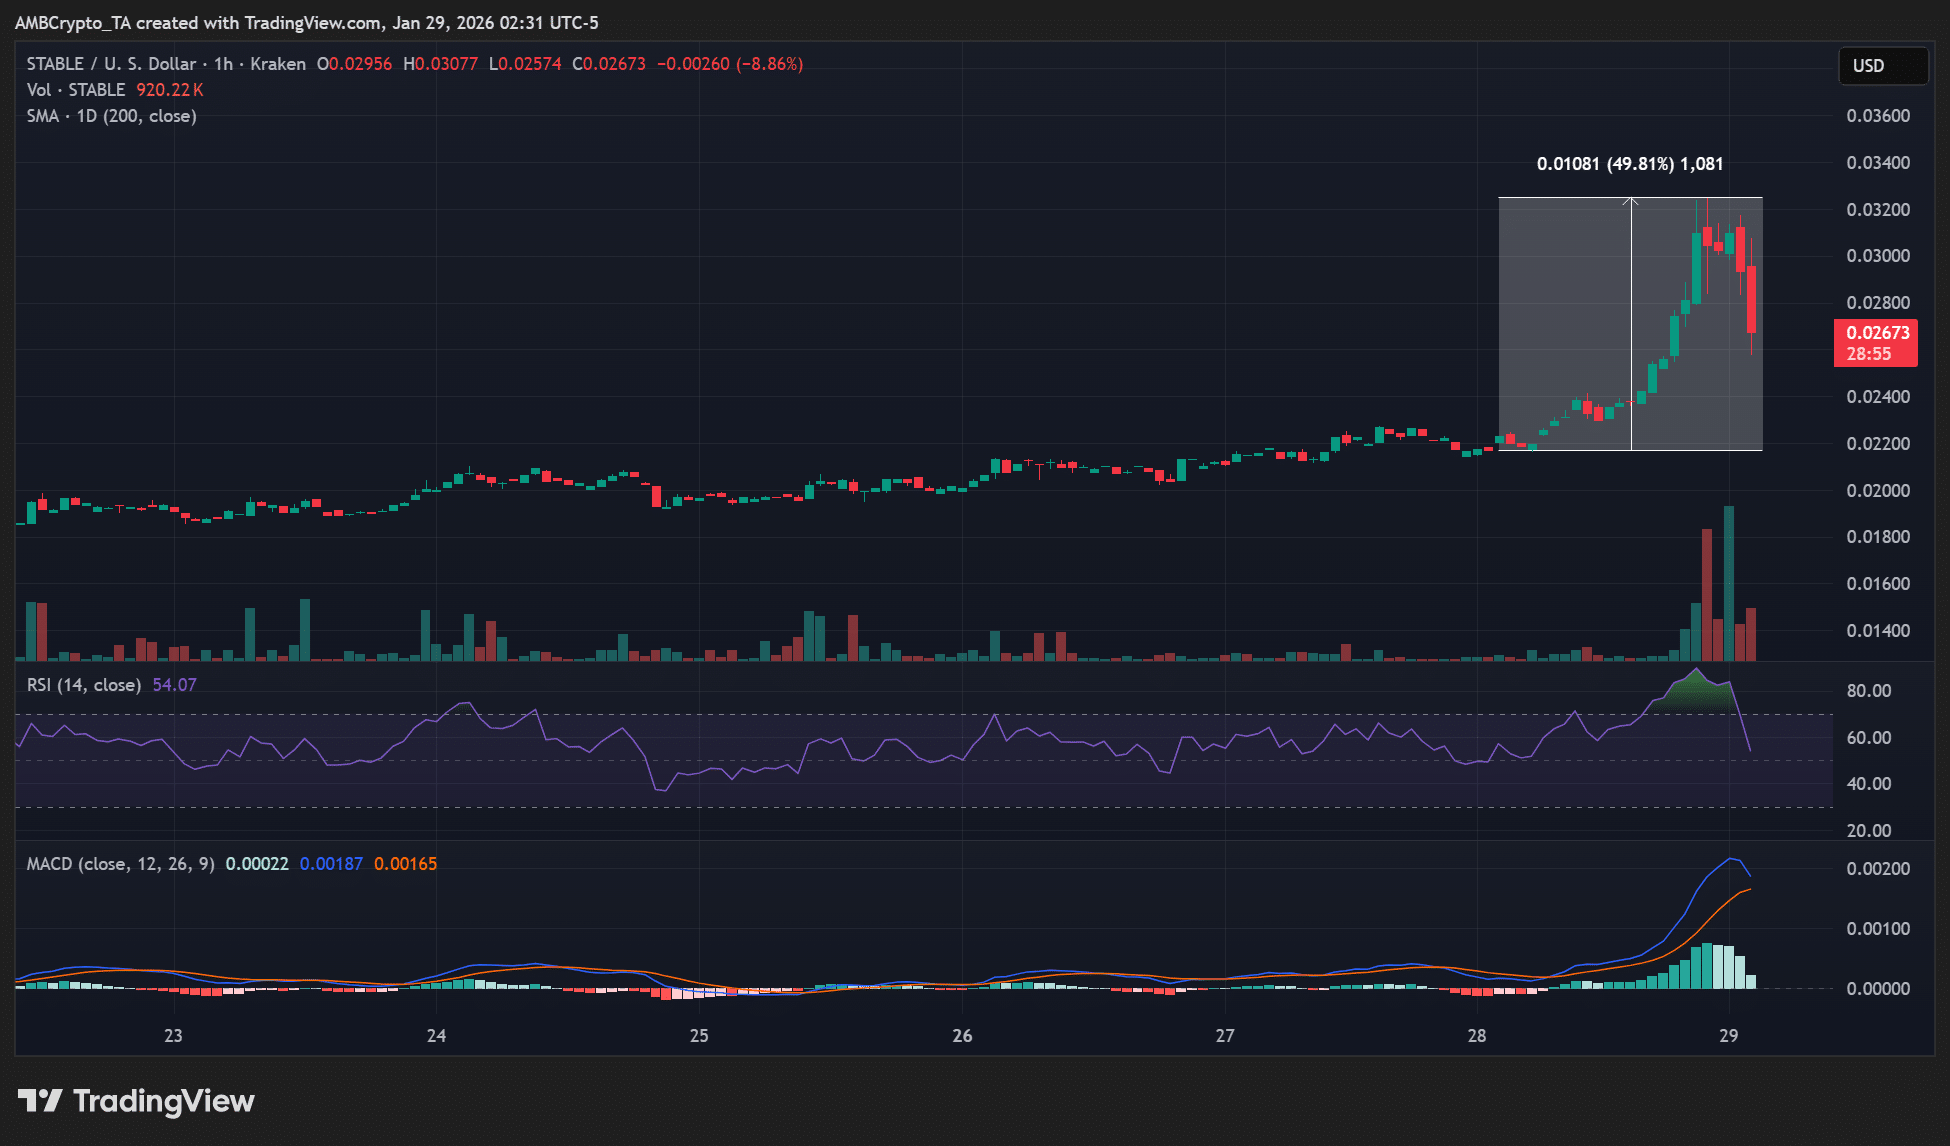This screenshot has width=1950, height=1146.
Task: Click the orange MACD signal value 0.00165
Action: tap(405, 863)
